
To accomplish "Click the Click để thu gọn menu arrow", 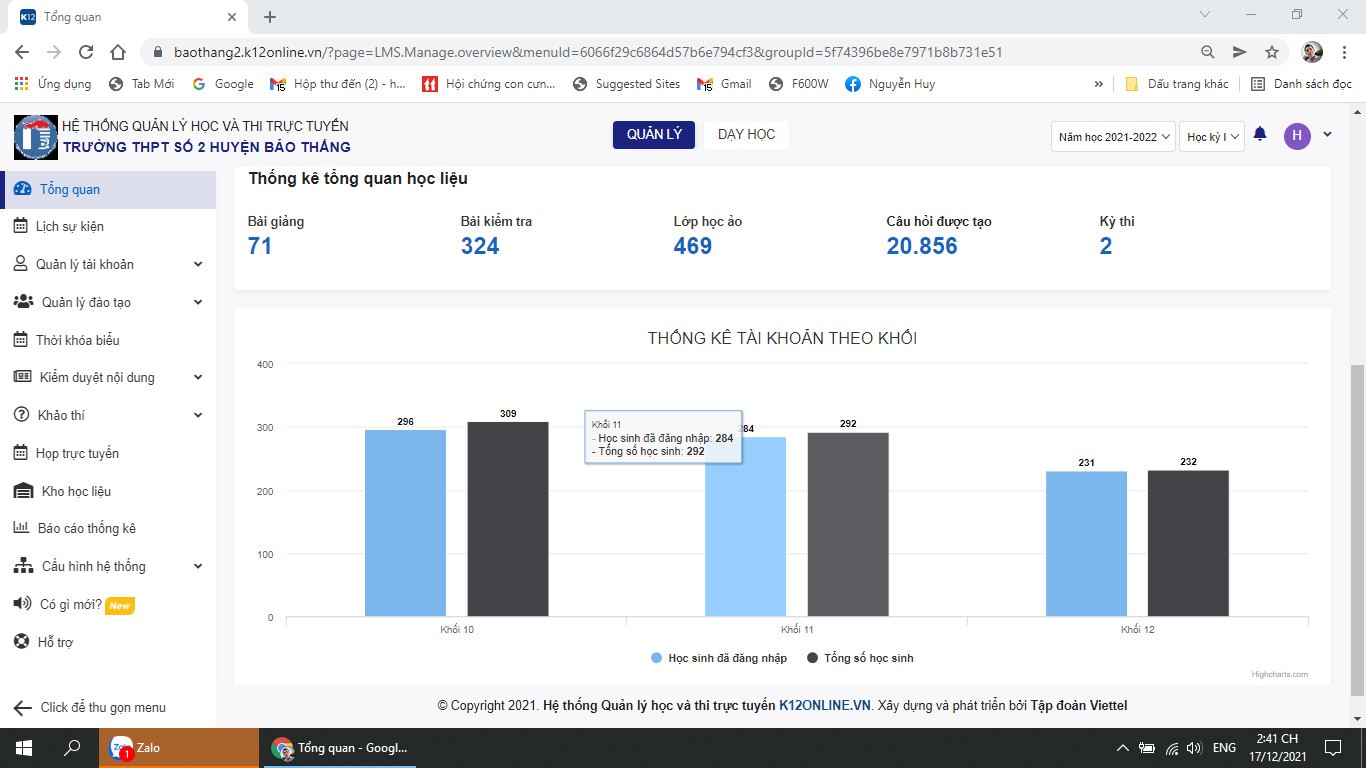I will click(x=22, y=708).
